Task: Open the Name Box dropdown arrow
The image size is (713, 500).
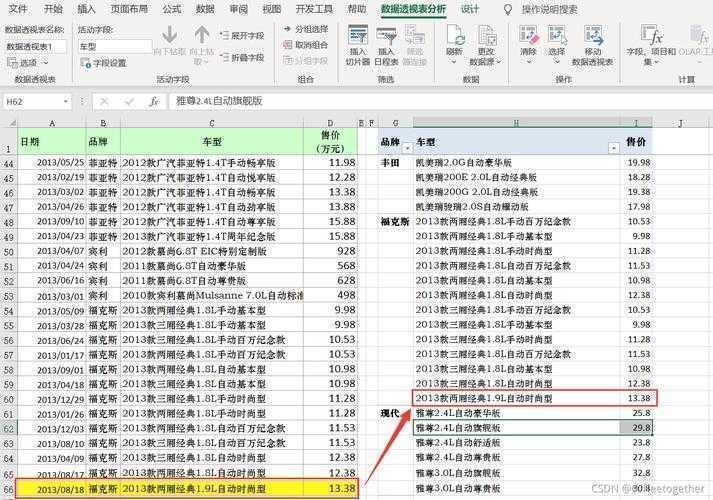Action: (66, 101)
